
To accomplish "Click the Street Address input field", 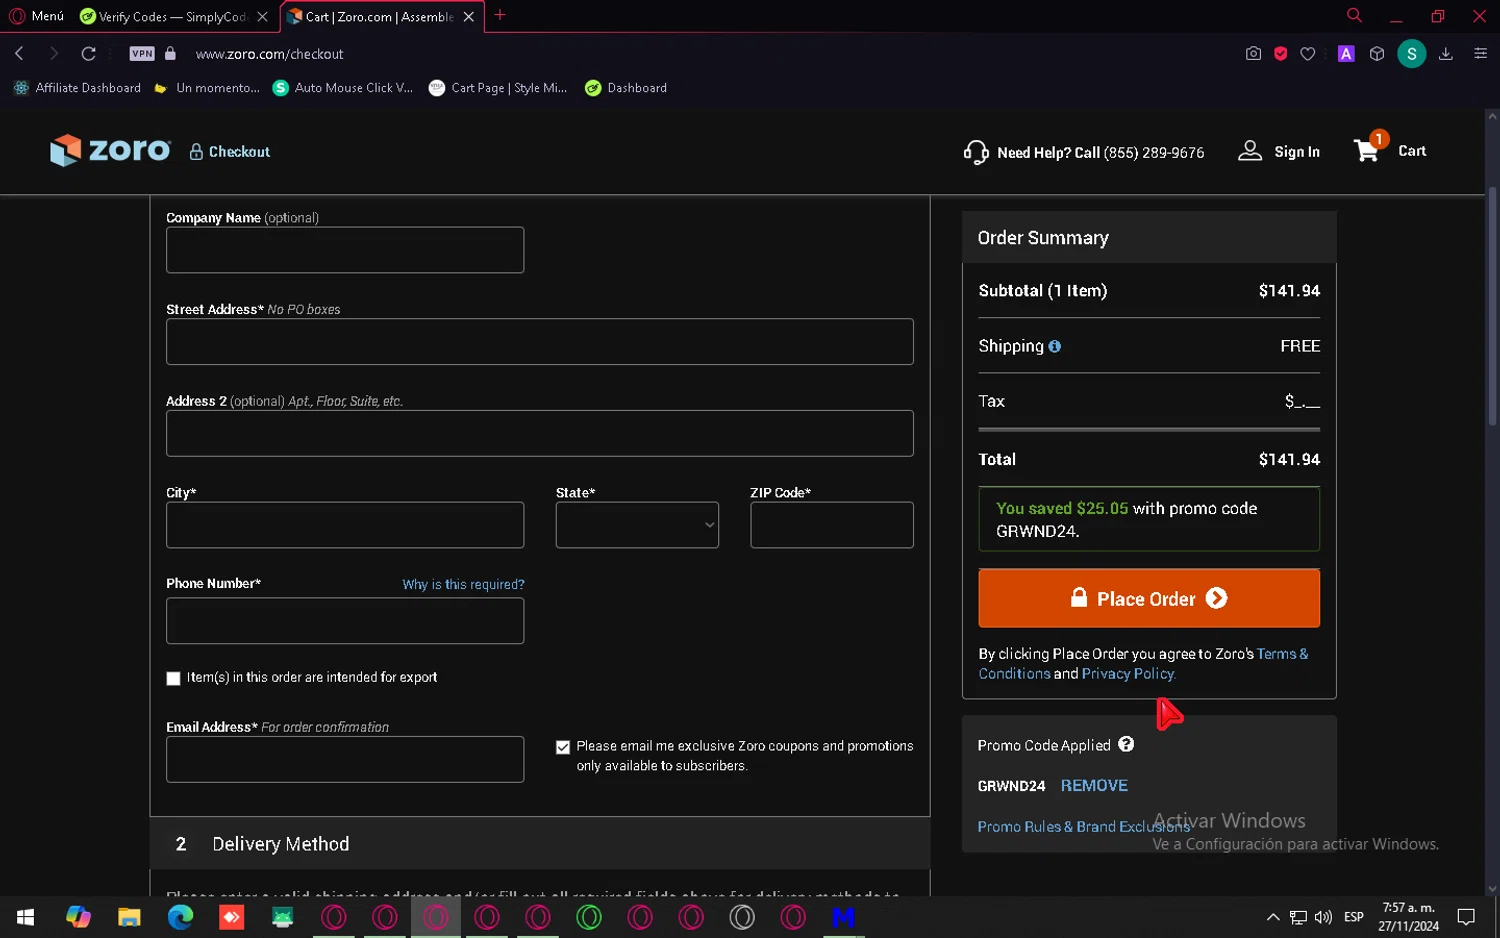I will (x=539, y=342).
